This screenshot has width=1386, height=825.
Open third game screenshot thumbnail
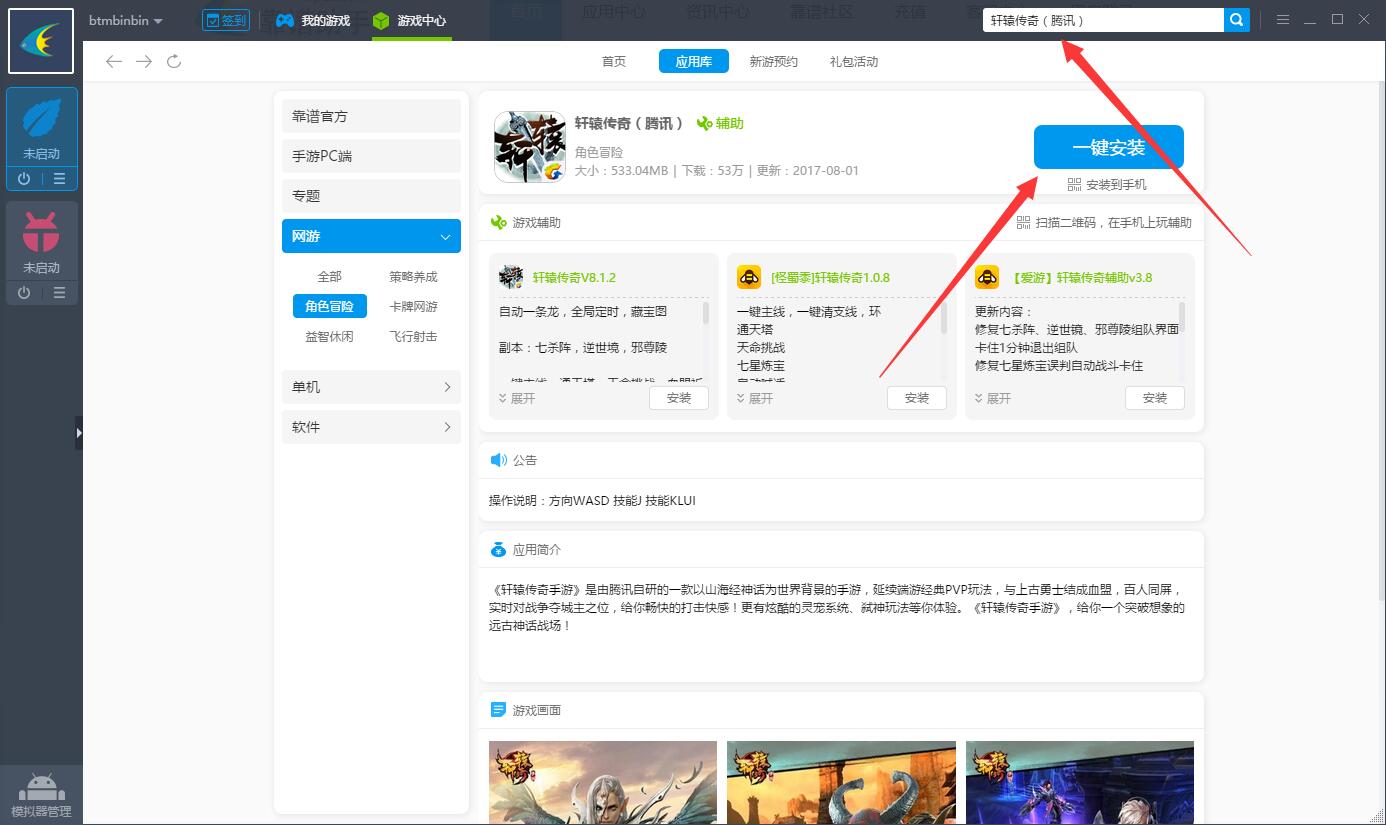(1080, 782)
